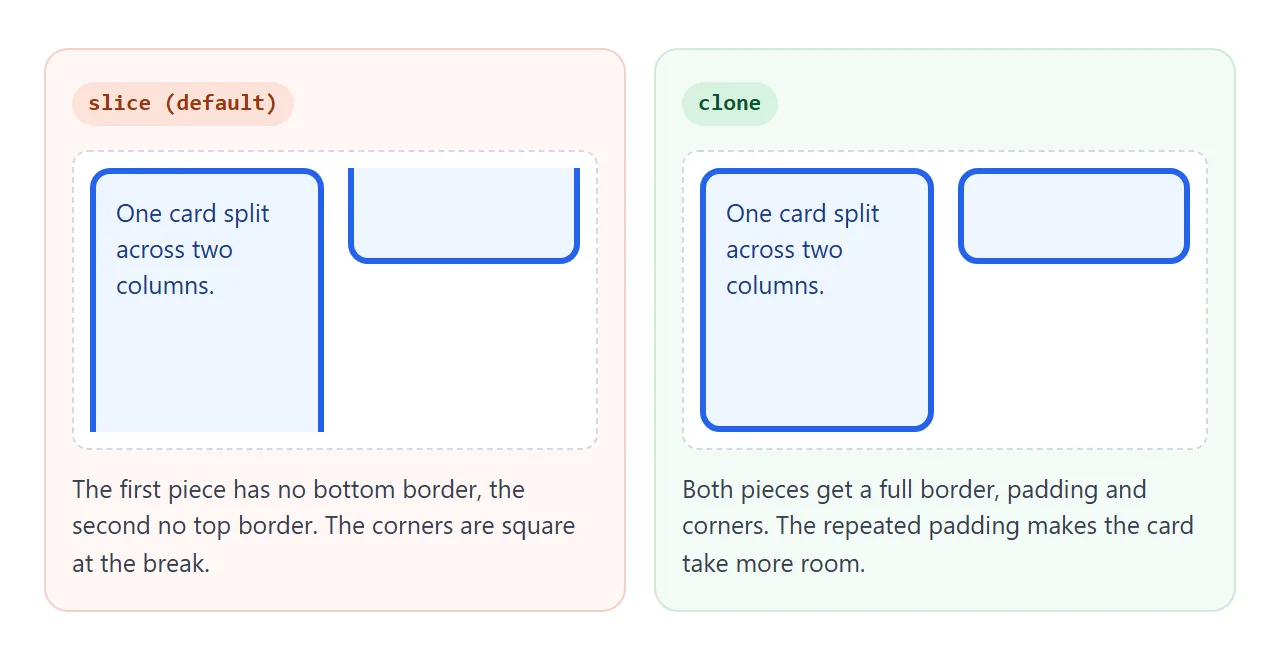Click the word "columns." in the clone card
Screen dimensions: 1280x664
pyautogui.click(x=775, y=286)
